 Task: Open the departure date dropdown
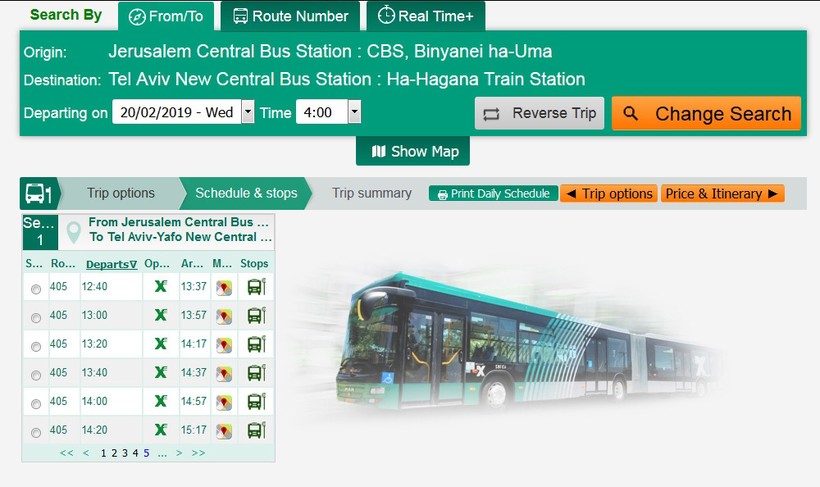[248, 113]
